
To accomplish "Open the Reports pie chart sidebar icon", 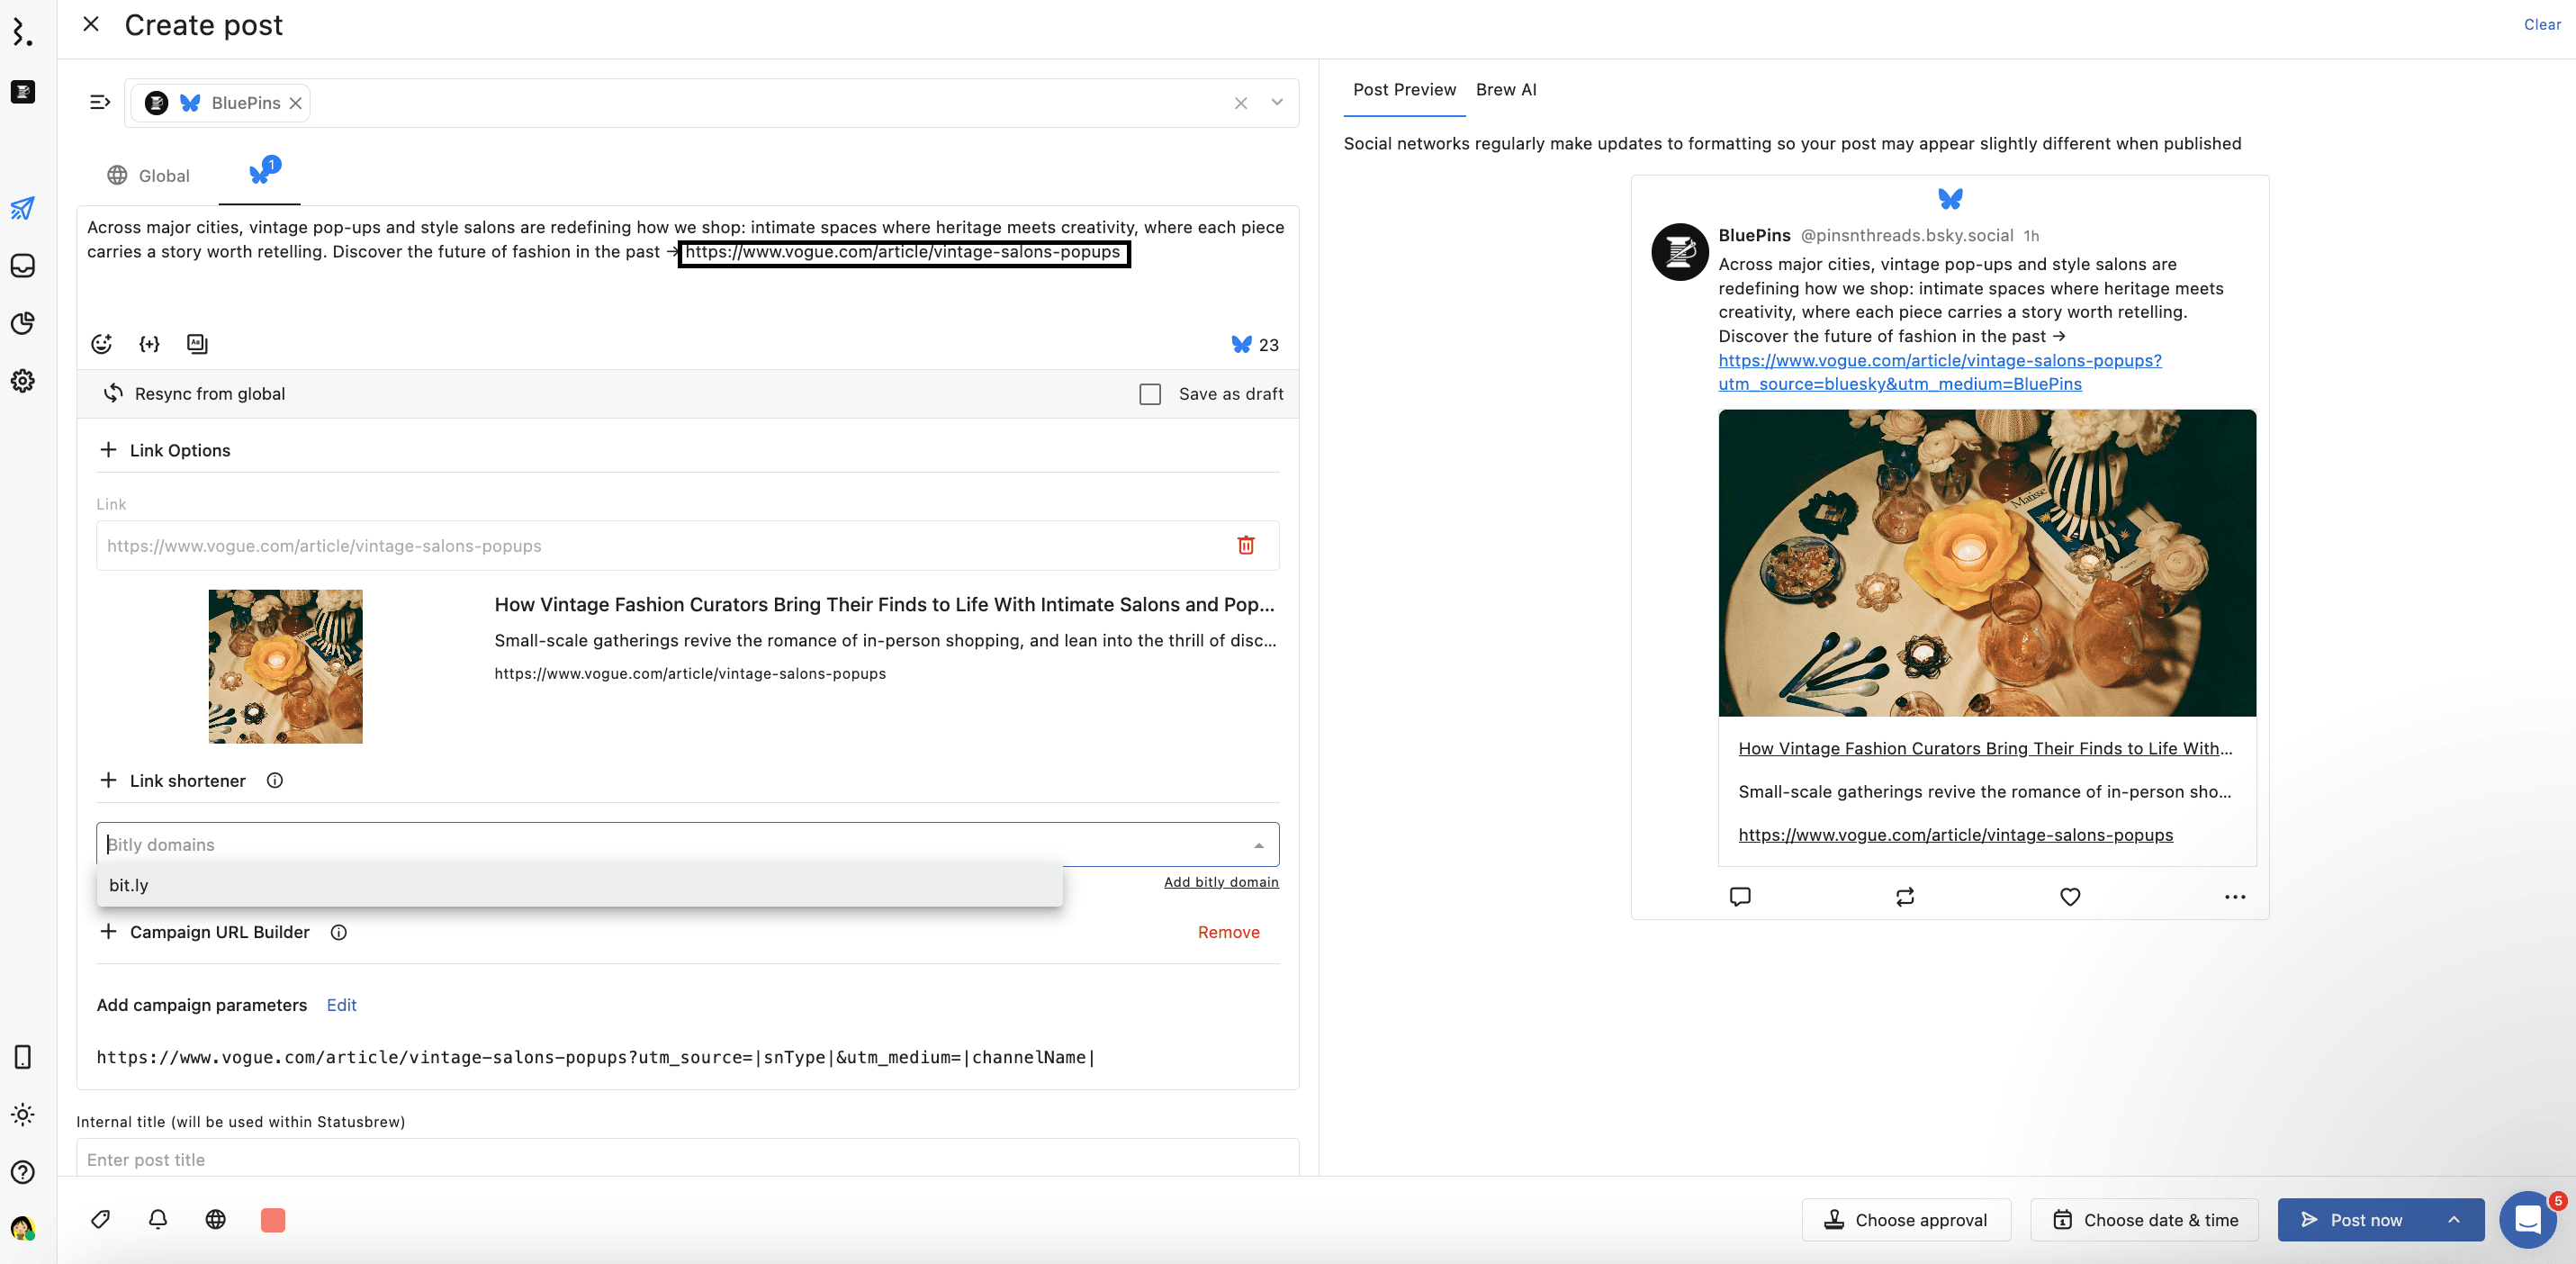I will 22,323.
